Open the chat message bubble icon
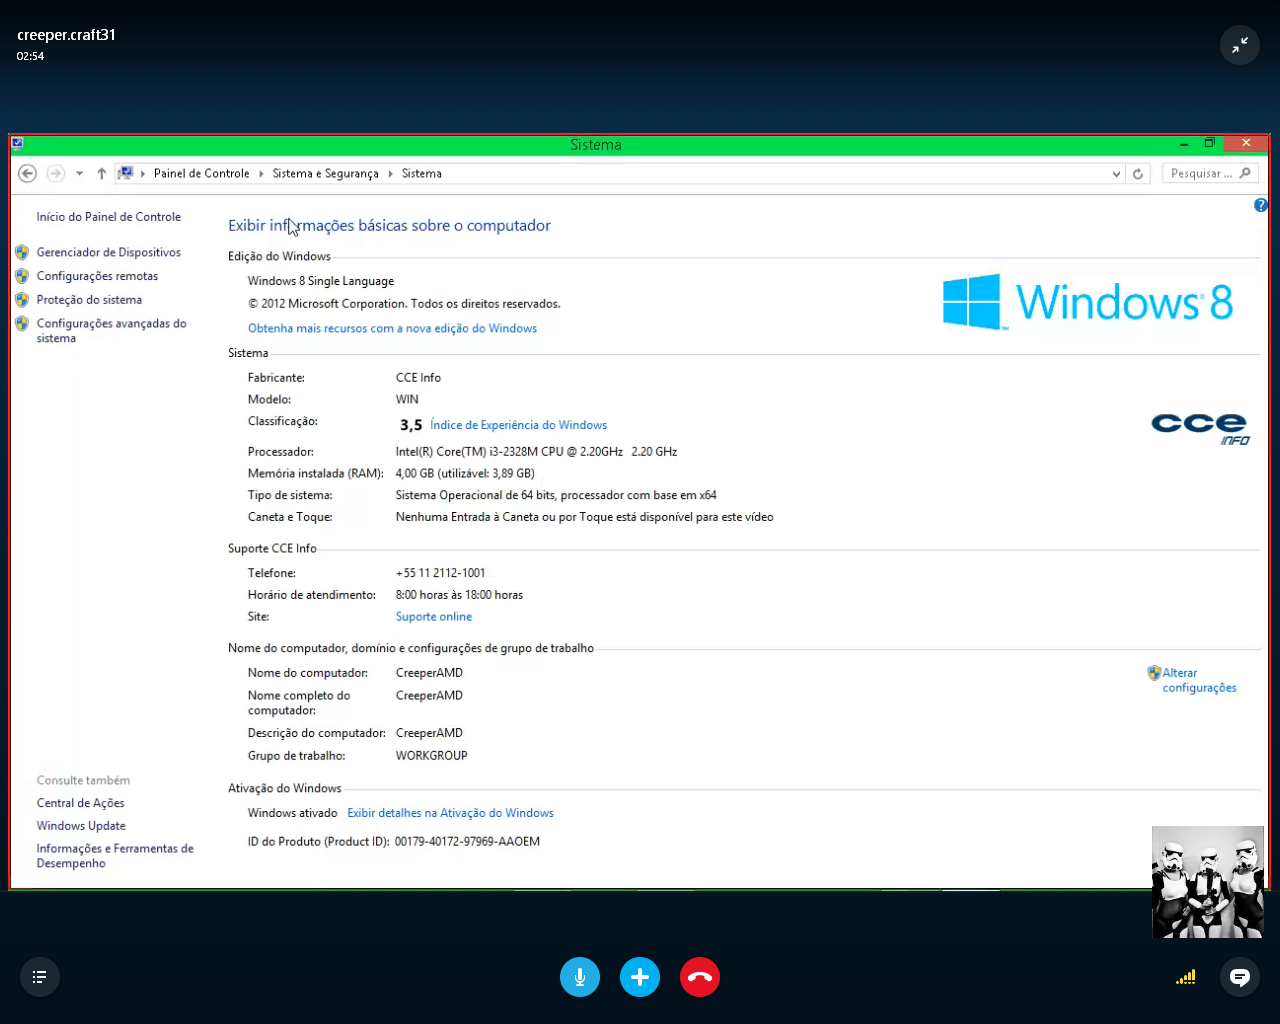The height and width of the screenshot is (1024, 1280). [x=1240, y=977]
